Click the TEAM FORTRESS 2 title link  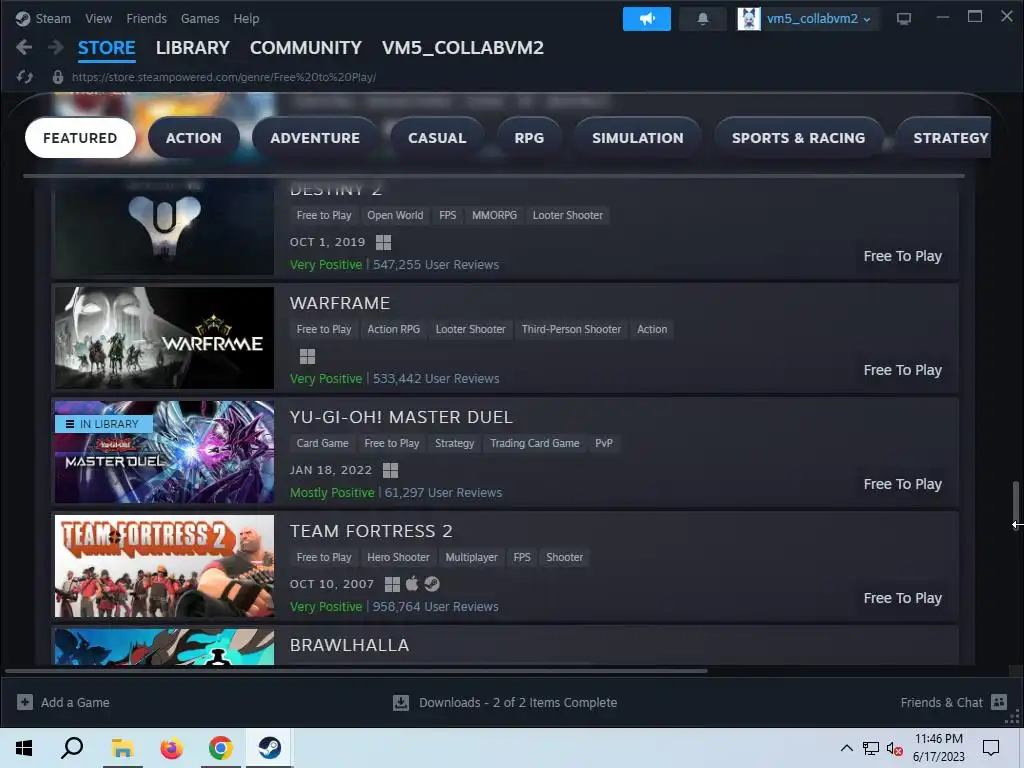coord(371,531)
